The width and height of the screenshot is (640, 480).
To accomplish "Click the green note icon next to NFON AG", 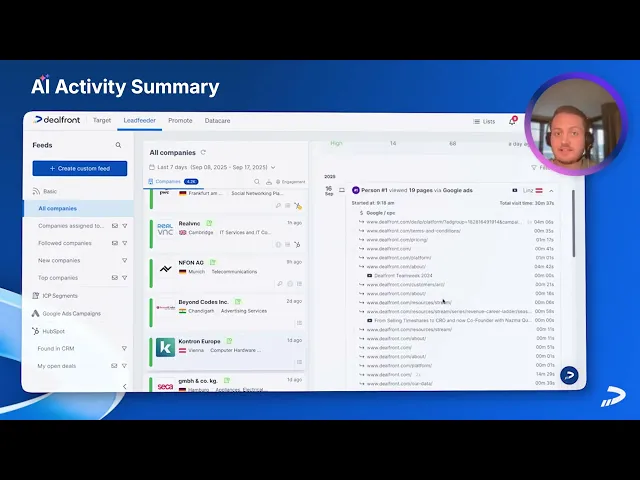I will pyautogui.click(x=213, y=262).
